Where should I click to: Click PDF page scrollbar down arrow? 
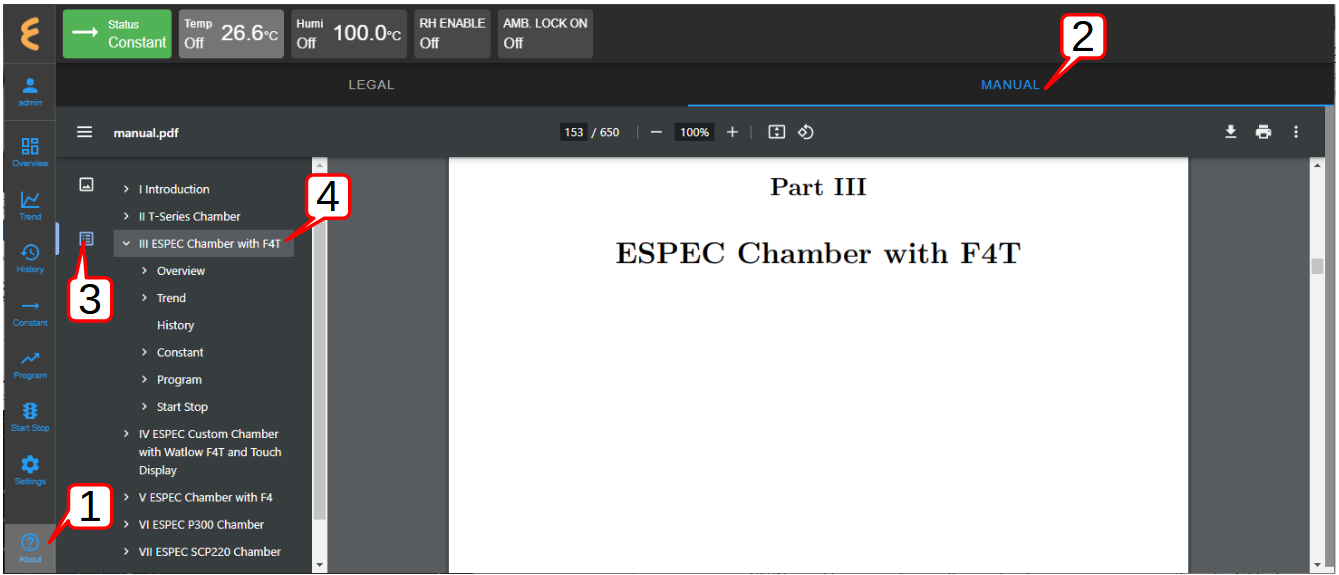(x=1317, y=565)
